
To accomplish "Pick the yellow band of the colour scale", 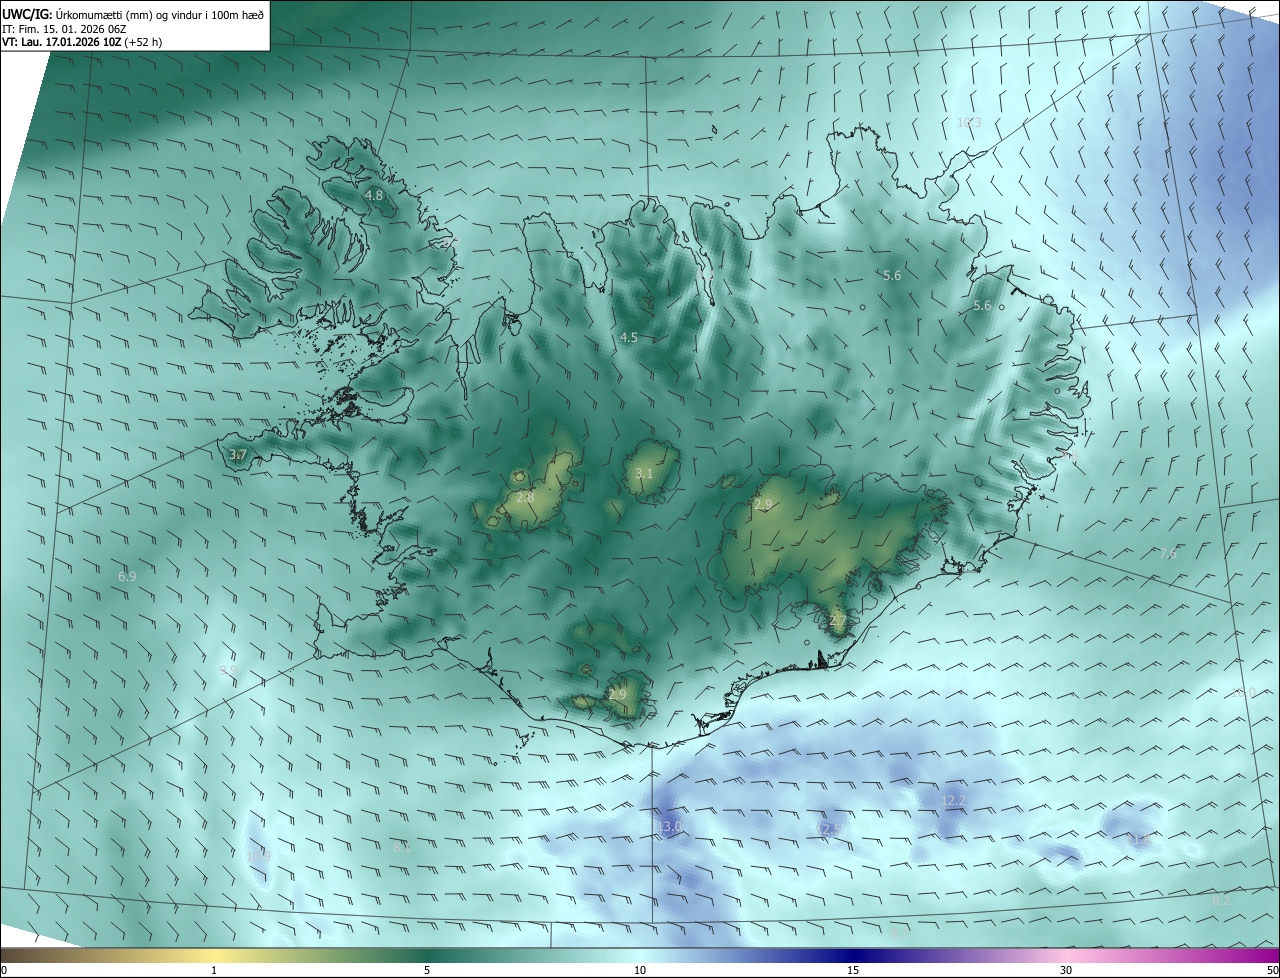I will pyautogui.click(x=214, y=955).
